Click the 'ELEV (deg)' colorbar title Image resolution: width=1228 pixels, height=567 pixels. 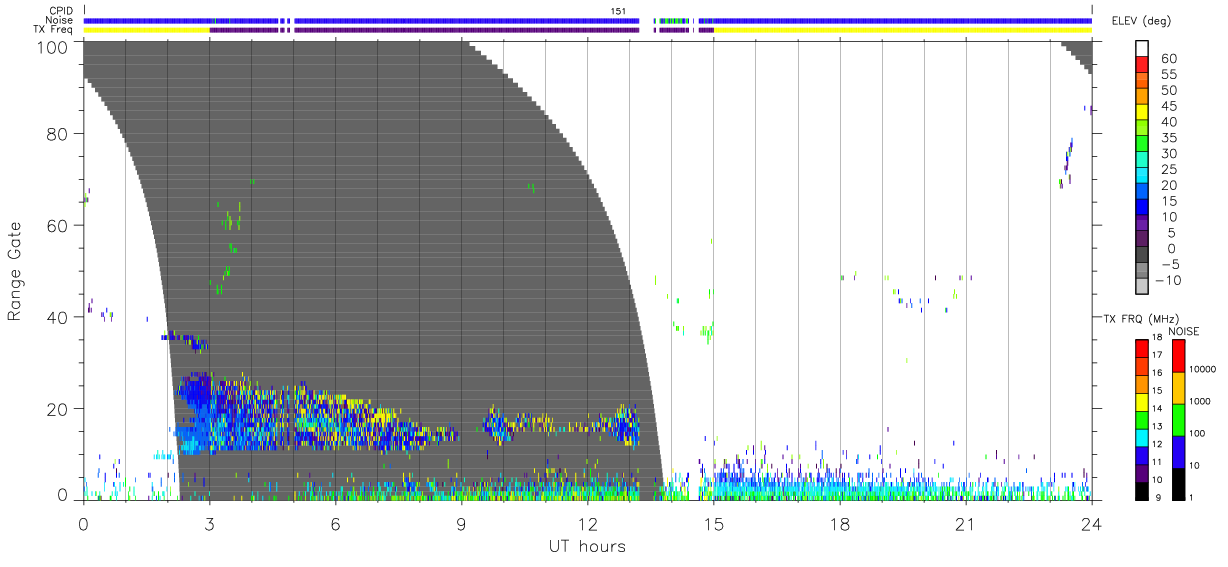point(1140,20)
